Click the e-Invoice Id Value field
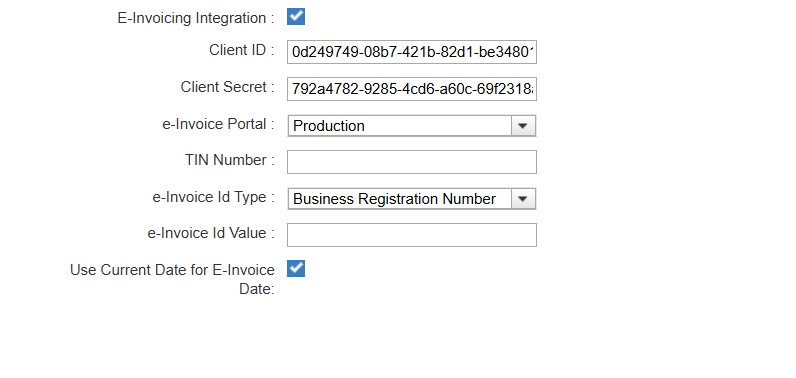796x378 pixels. coord(412,235)
